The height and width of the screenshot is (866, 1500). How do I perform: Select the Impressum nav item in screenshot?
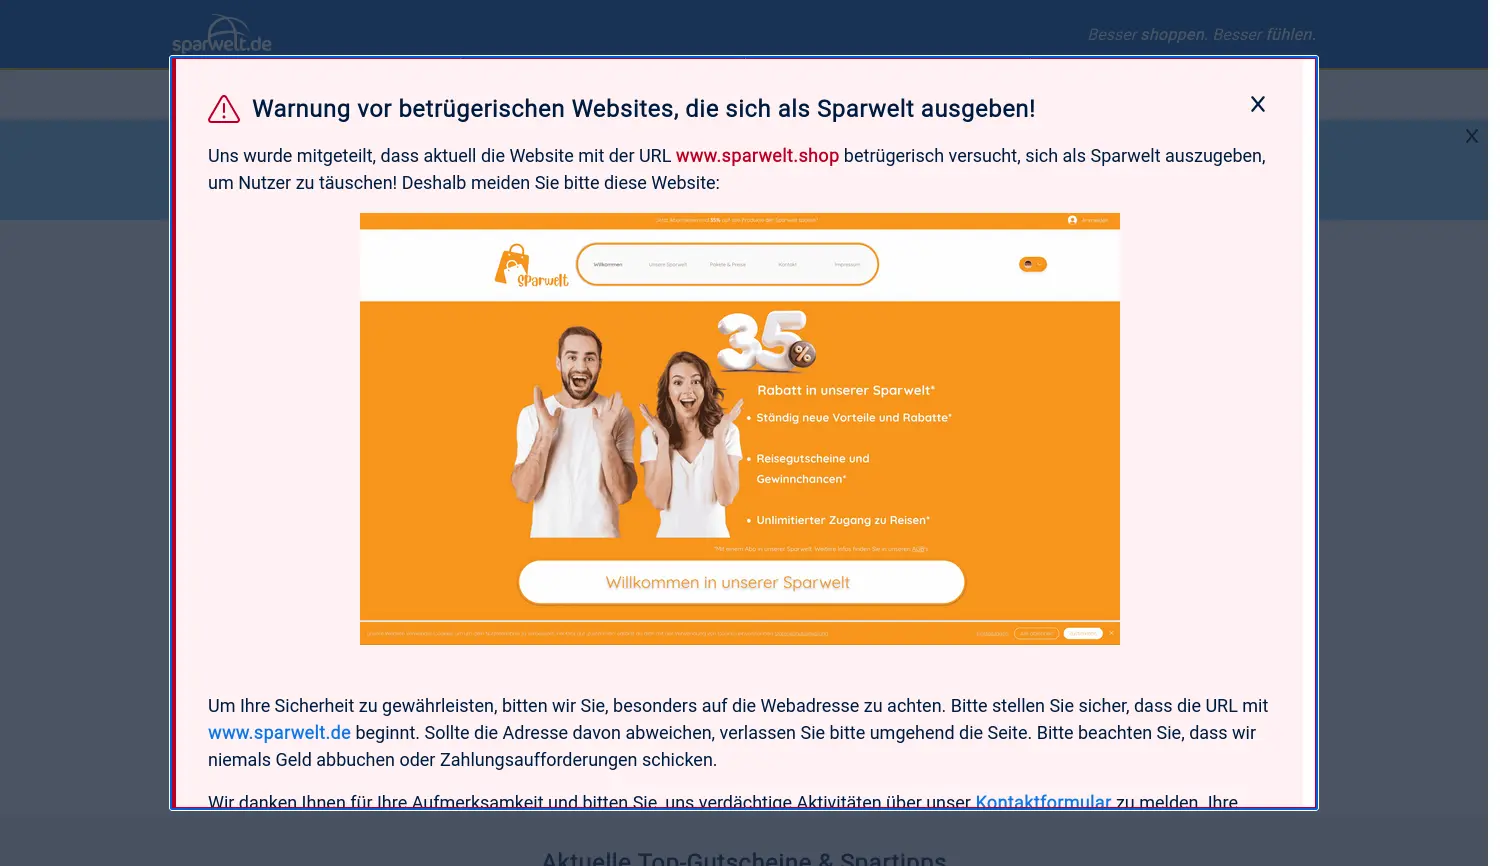847,264
